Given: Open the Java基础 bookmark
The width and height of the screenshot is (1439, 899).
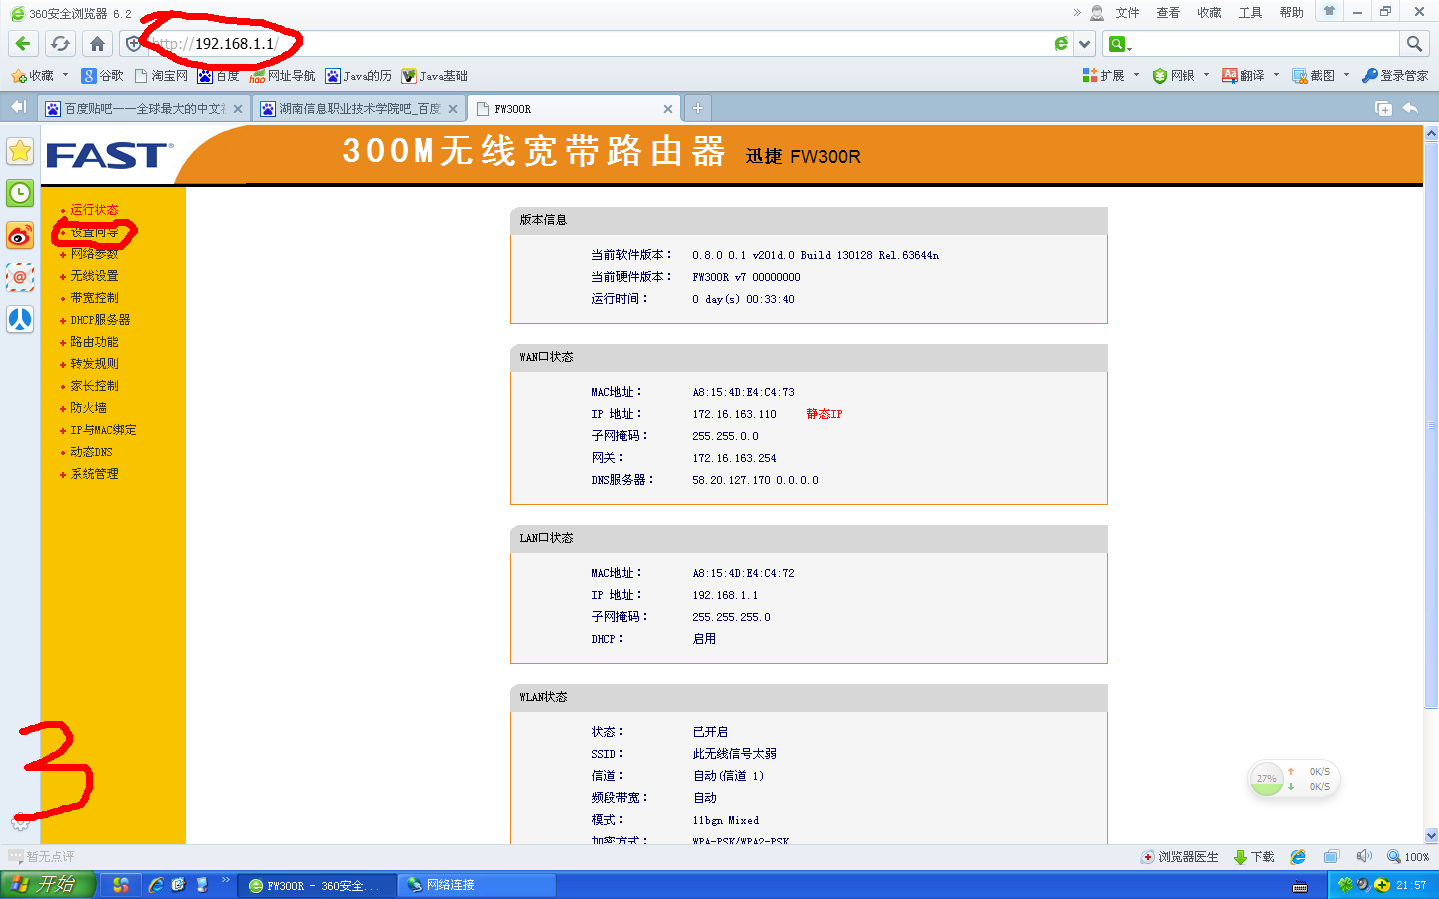Looking at the screenshot, I should (x=434, y=76).
